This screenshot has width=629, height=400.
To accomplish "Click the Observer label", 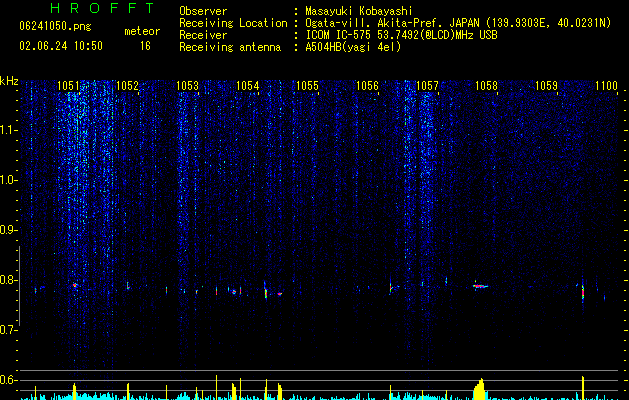I will [203, 11].
